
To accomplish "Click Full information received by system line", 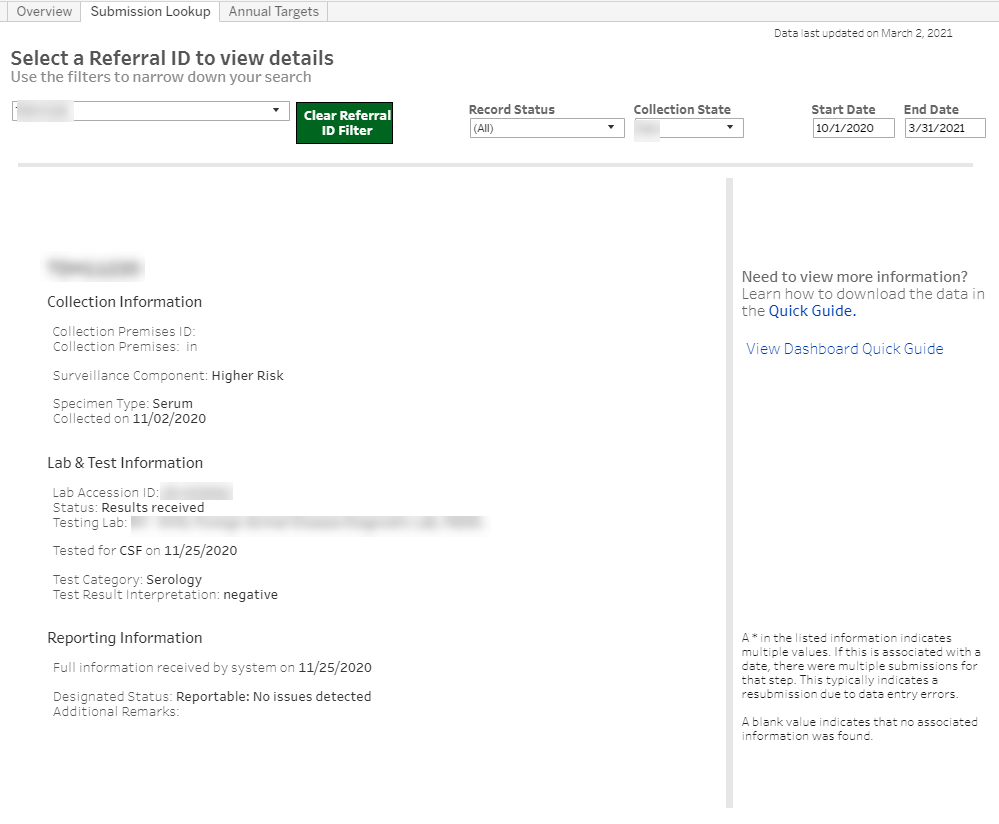I will [212, 668].
